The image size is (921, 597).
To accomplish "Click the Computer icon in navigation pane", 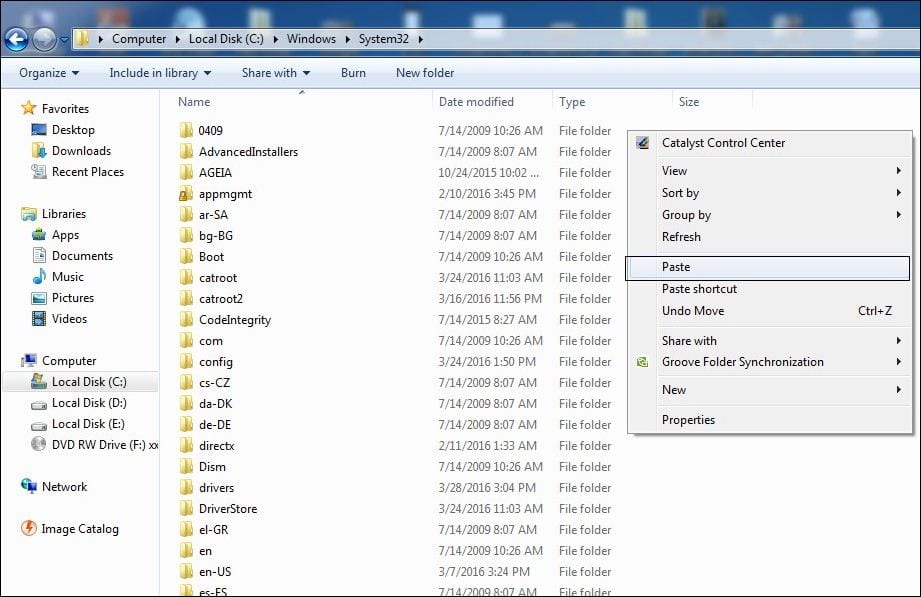I will tap(28, 361).
